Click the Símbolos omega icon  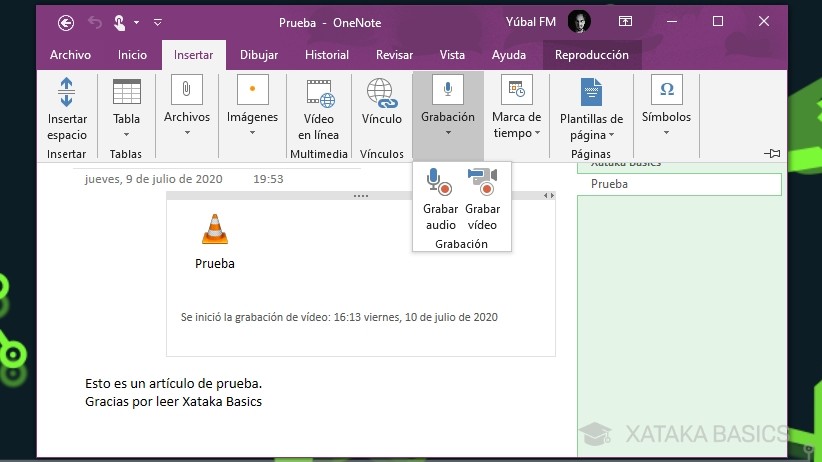[x=666, y=90]
